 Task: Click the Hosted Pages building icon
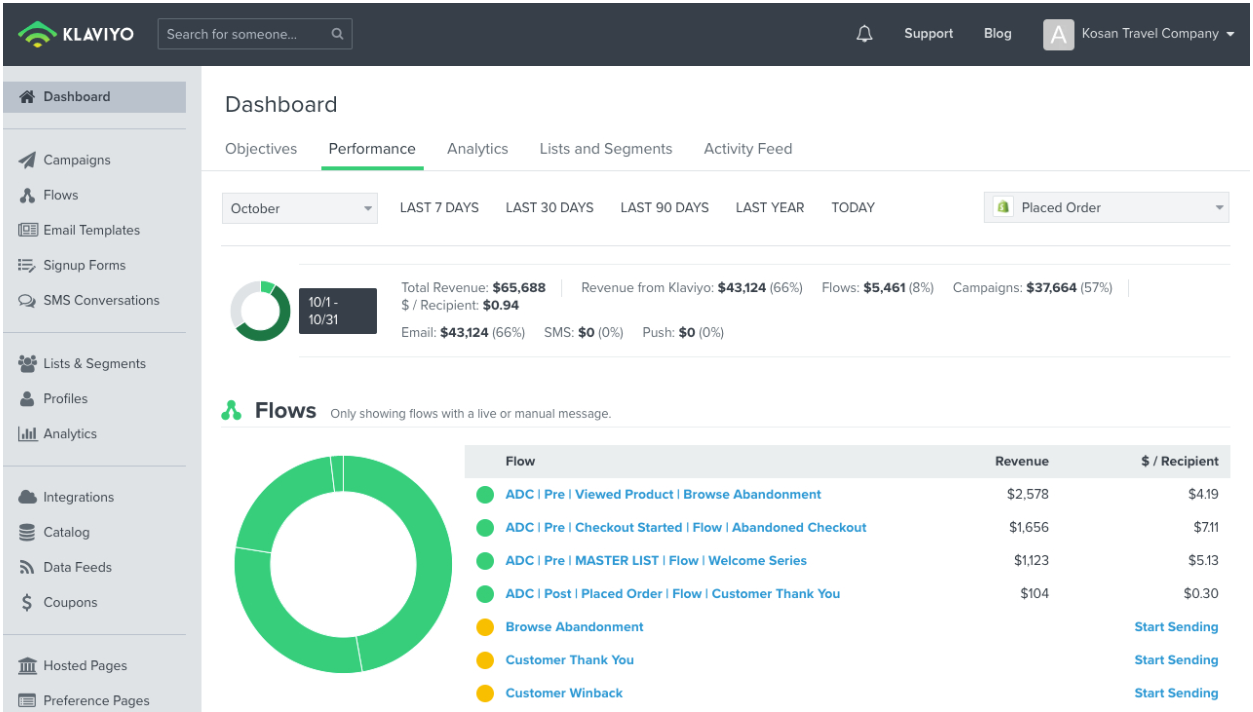28,665
